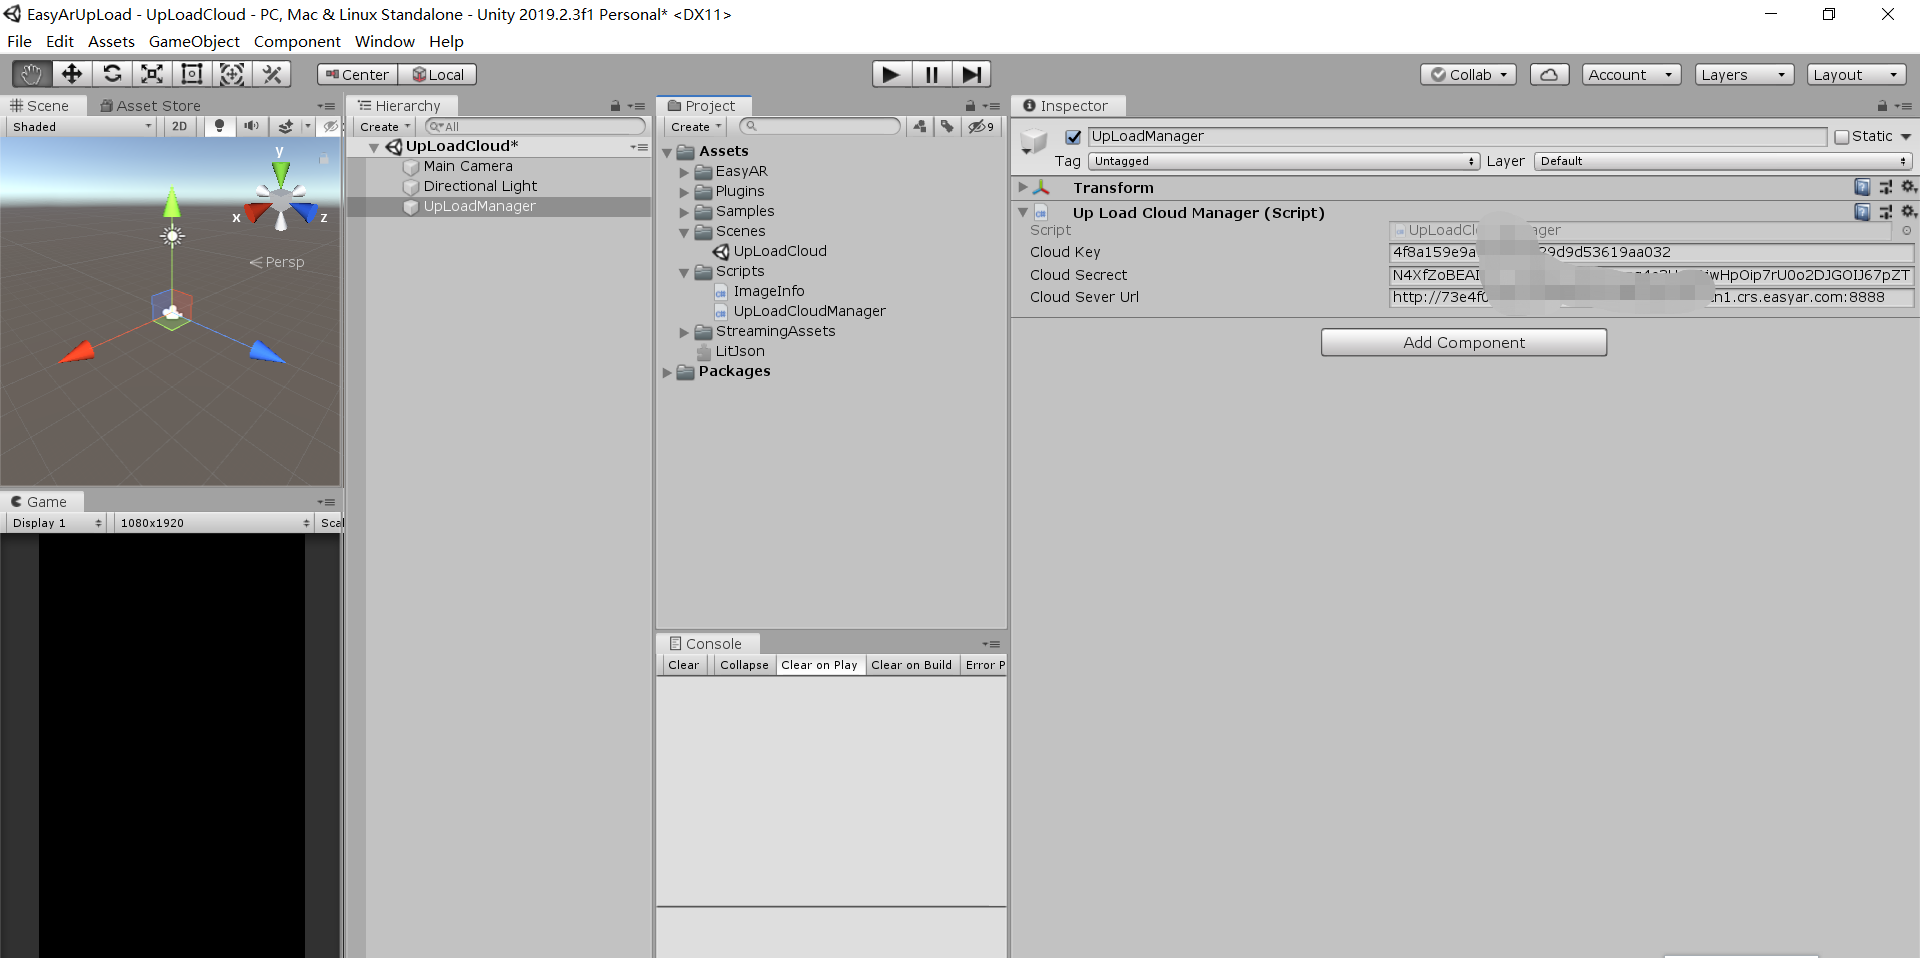The width and height of the screenshot is (1920, 958).
Task: Switch to the Asset Store tab
Action: pos(150,106)
